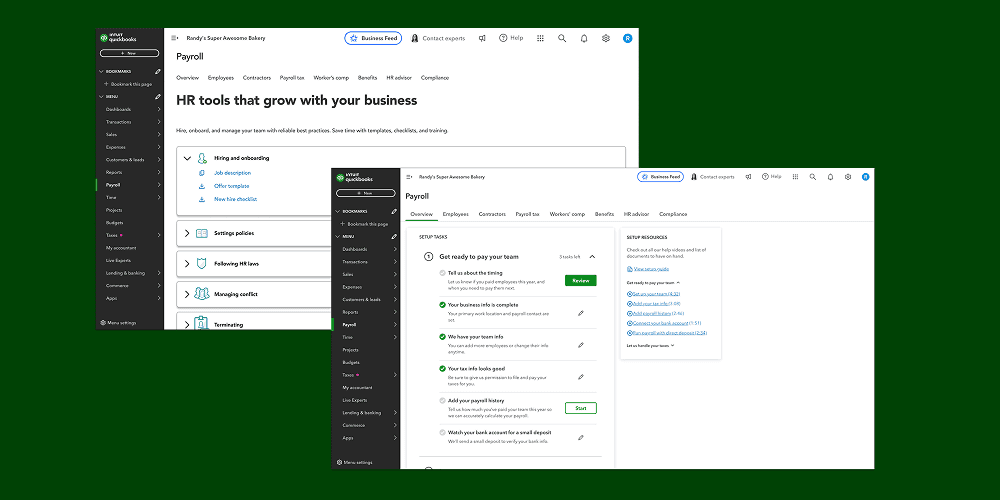Expand the 'Terminating' section
The width and height of the screenshot is (1000, 500).
pyautogui.click(x=187, y=325)
